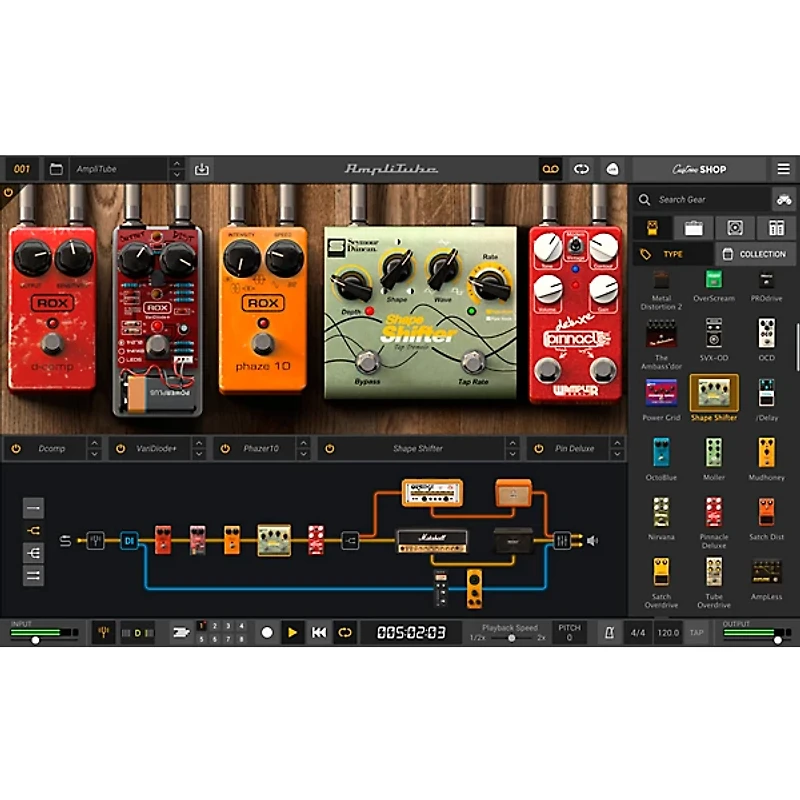Click the cloud upload icon near Custom SHOP
This screenshot has width=800, height=800.
[x=613, y=168]
